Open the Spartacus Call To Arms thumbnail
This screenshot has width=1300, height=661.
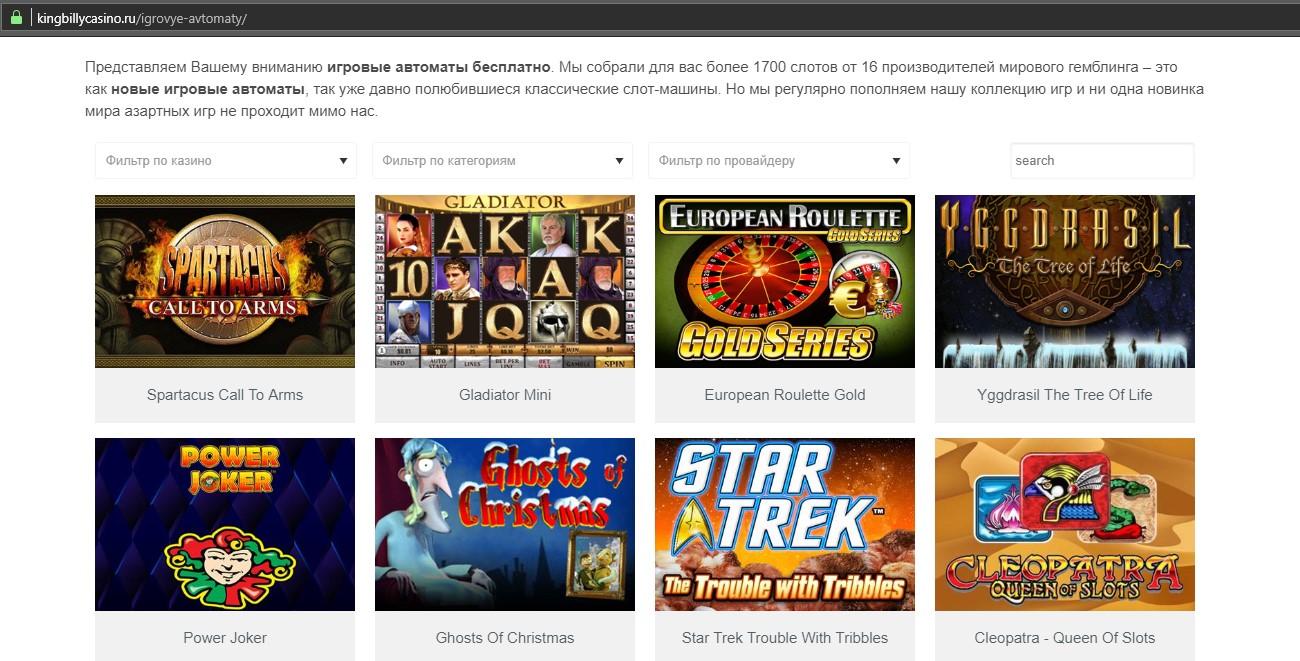[225, 281]
